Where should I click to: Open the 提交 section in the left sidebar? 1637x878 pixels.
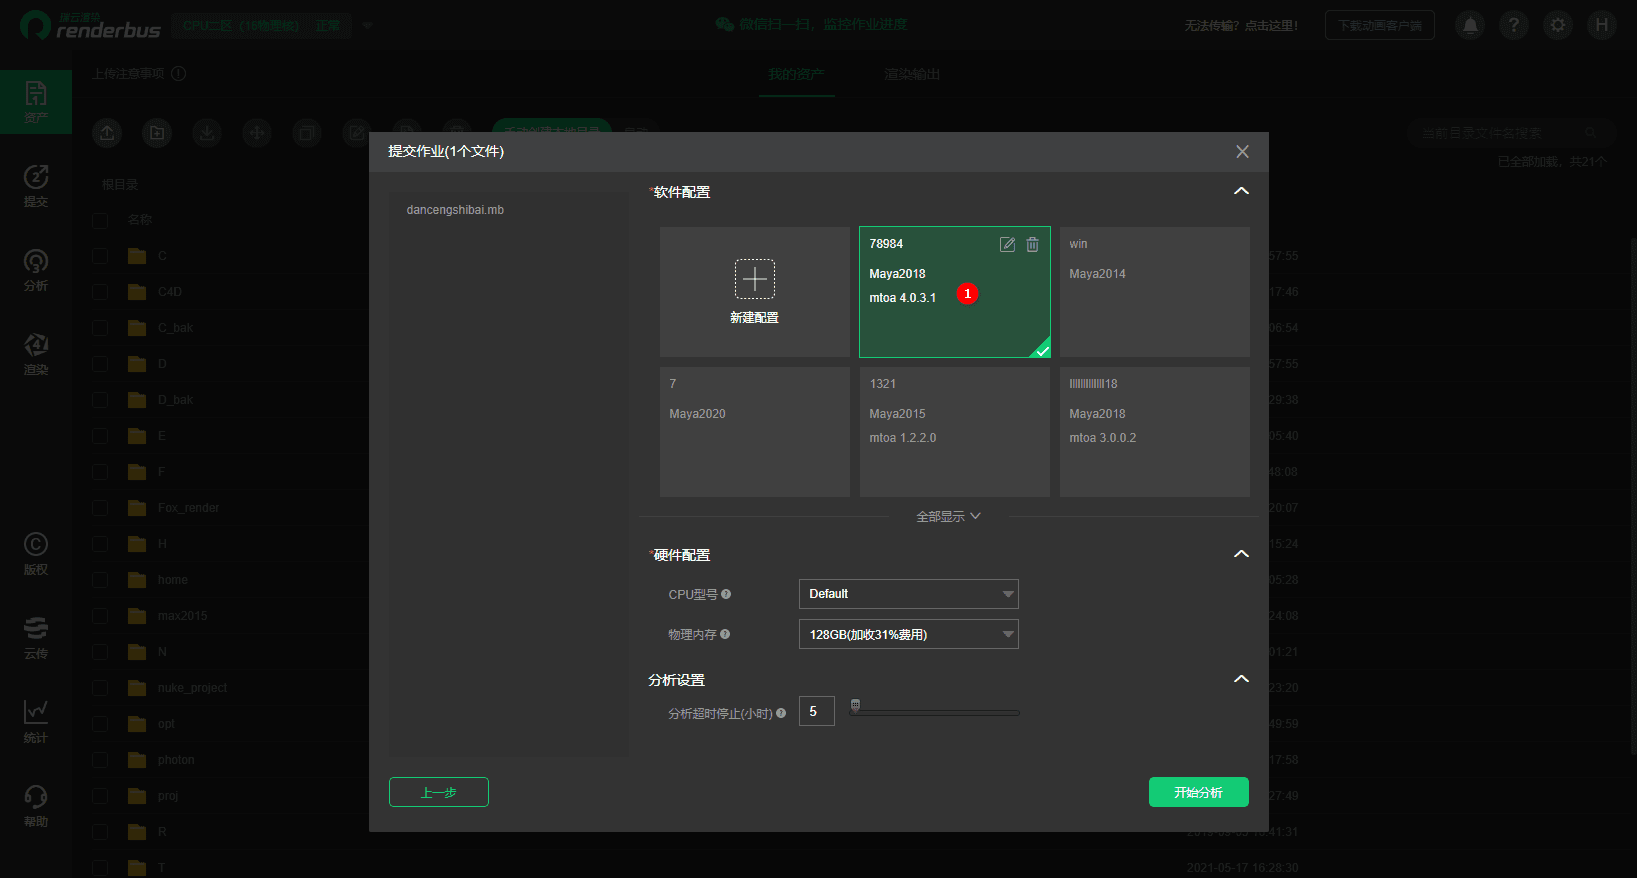[36, 186]
